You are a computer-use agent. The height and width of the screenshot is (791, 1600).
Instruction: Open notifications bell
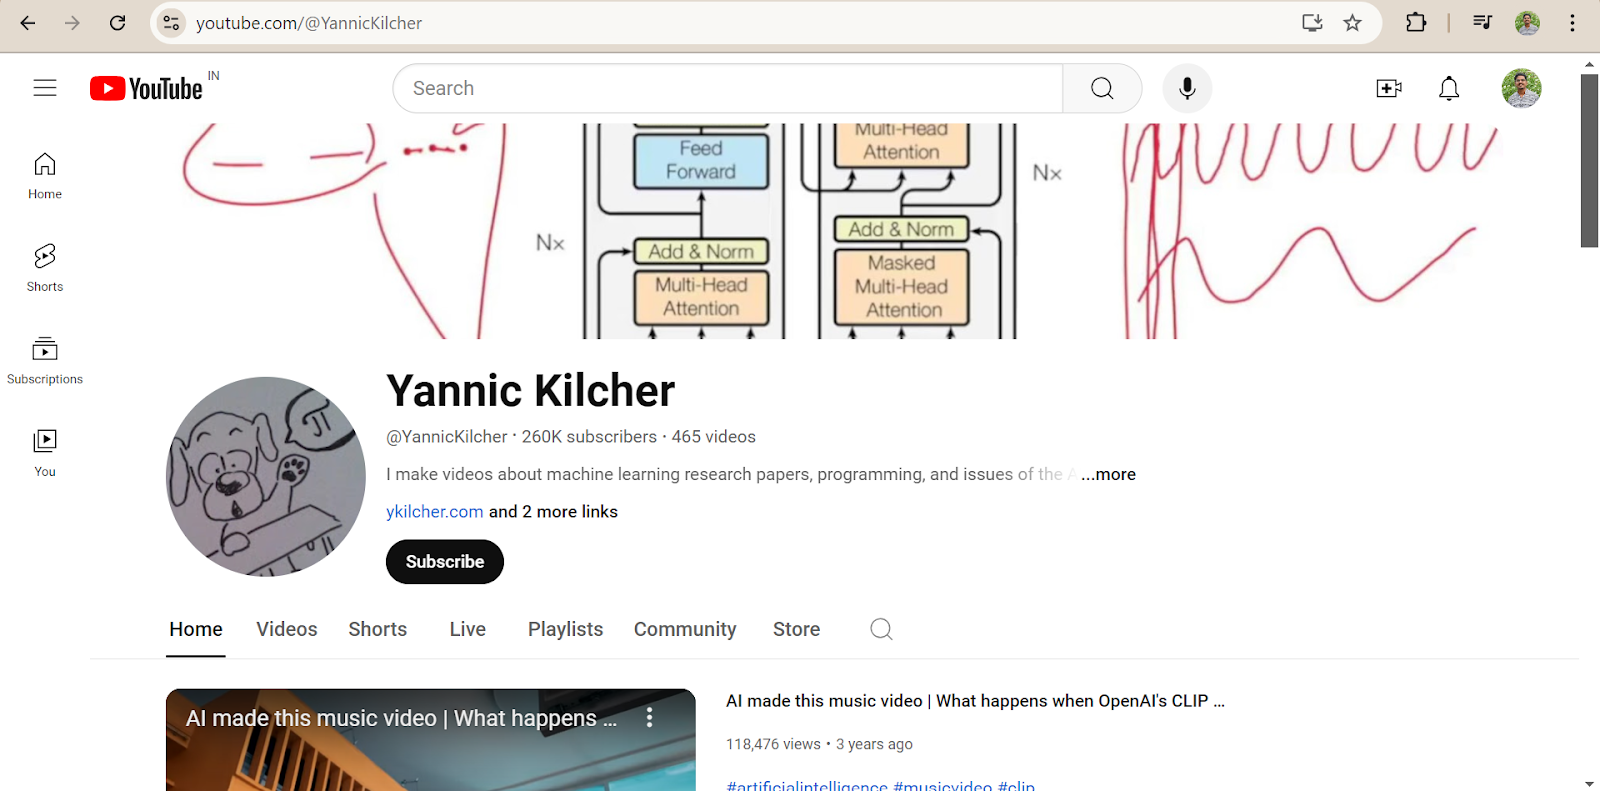pyautogui.click(x=1449, y=88)
